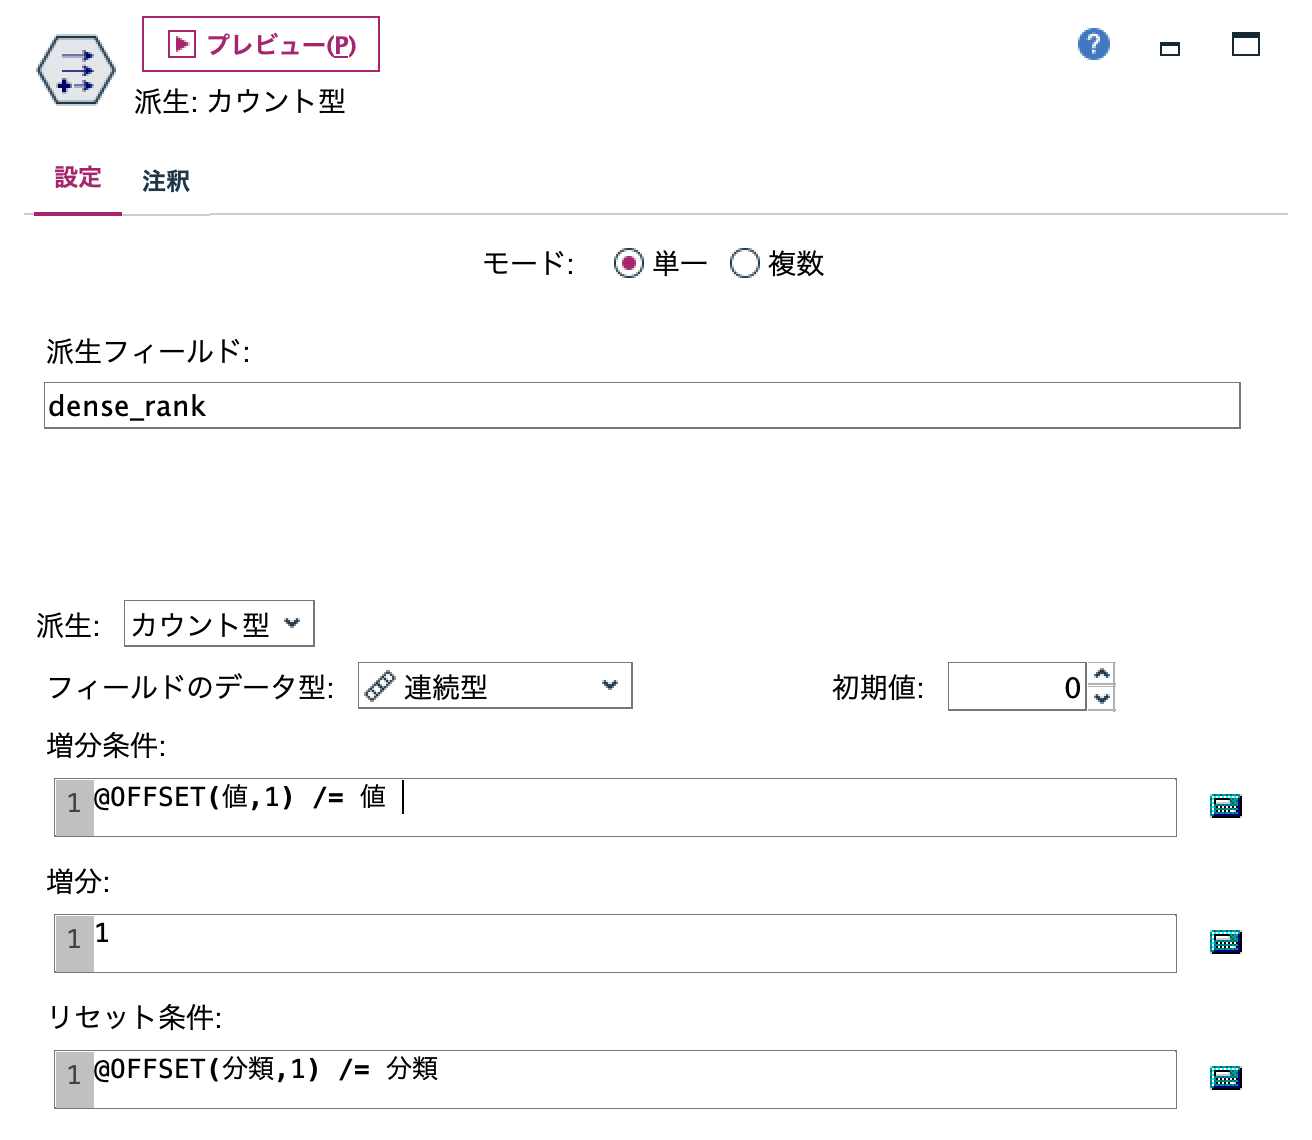
Task: Click the blue help question mark icon
Action: click(x=1093, y=45)
